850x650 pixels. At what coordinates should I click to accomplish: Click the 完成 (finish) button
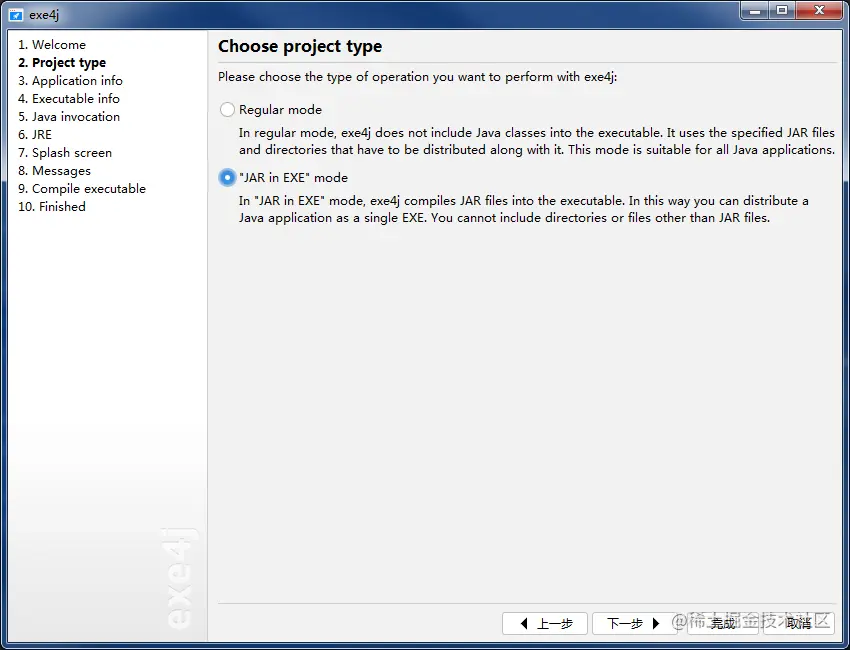coord(723,623)
